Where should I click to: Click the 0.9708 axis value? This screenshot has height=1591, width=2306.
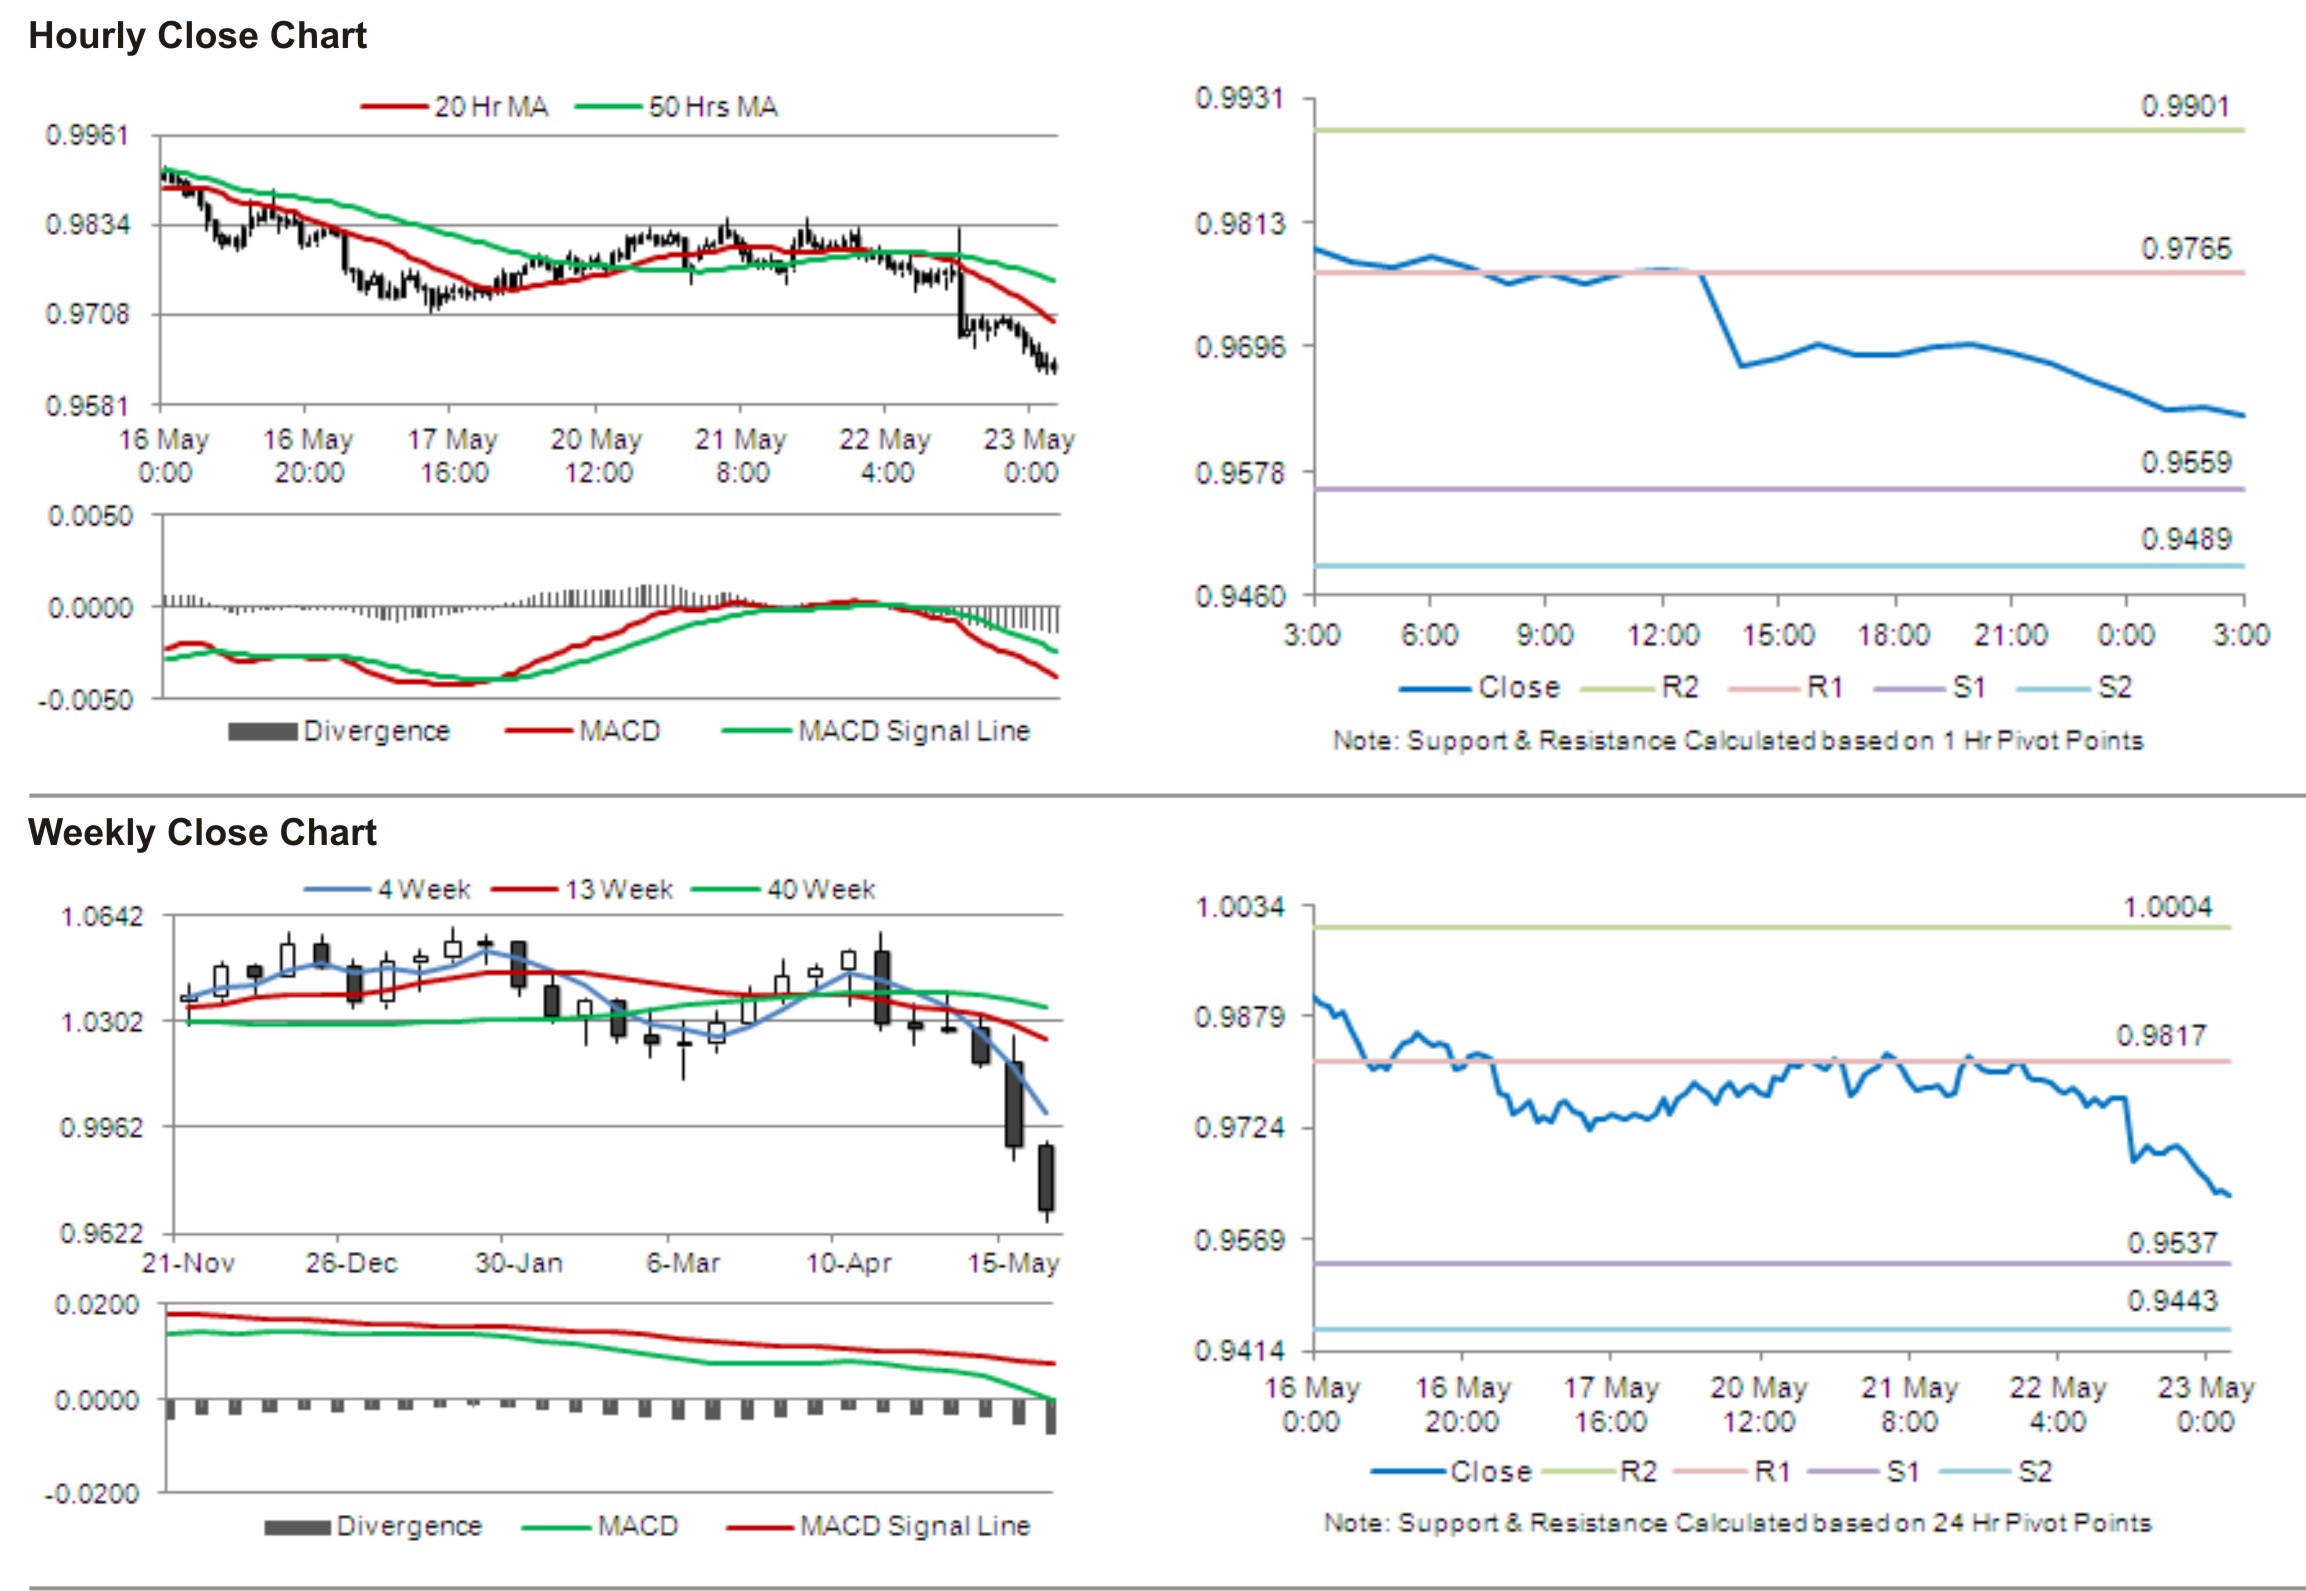coord(88,314)
